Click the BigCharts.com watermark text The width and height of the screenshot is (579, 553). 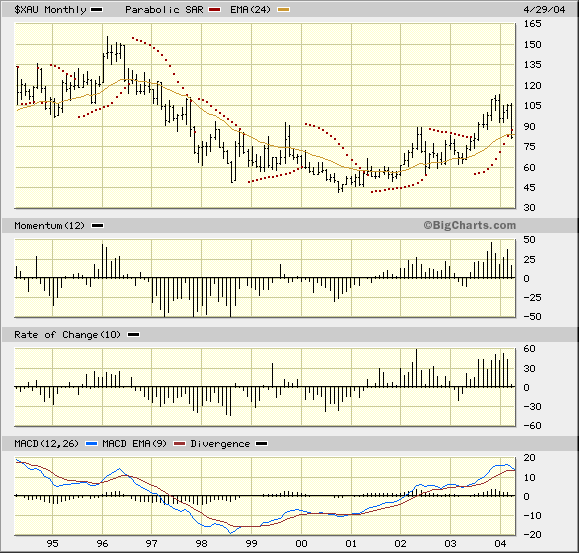pyautogui.click(x=469, y=225)
